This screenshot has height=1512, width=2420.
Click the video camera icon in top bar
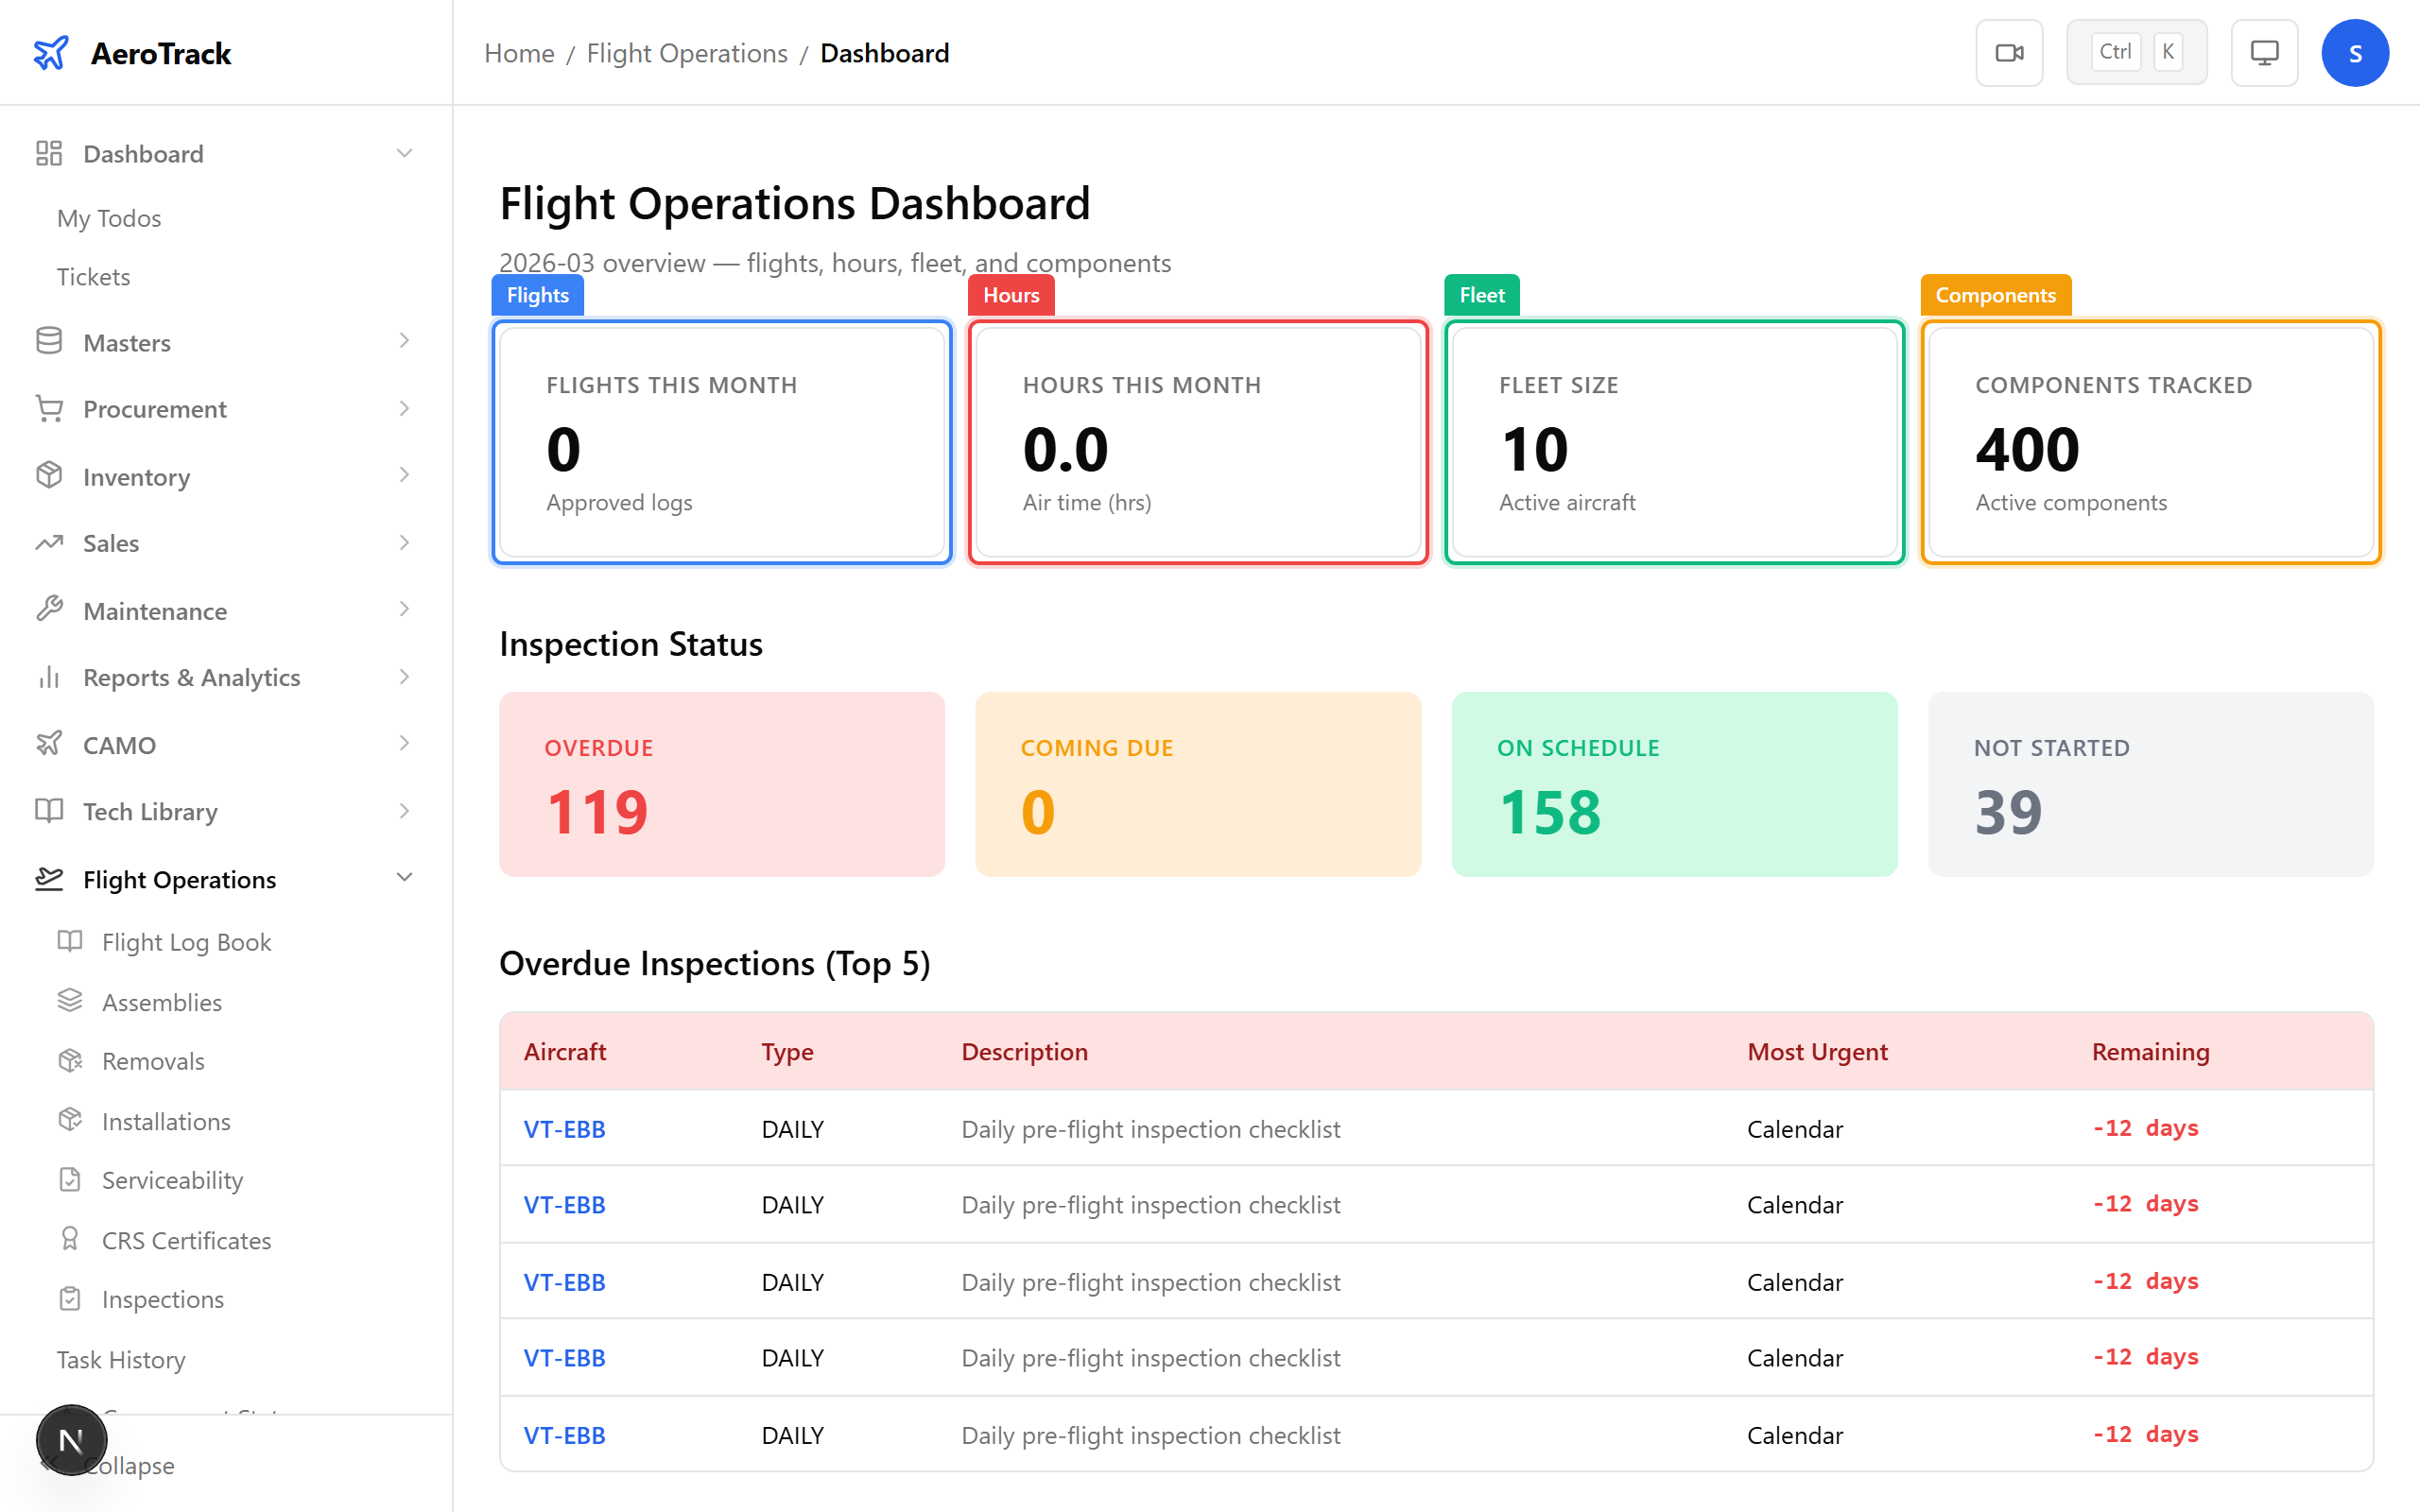pos(2009,52)
